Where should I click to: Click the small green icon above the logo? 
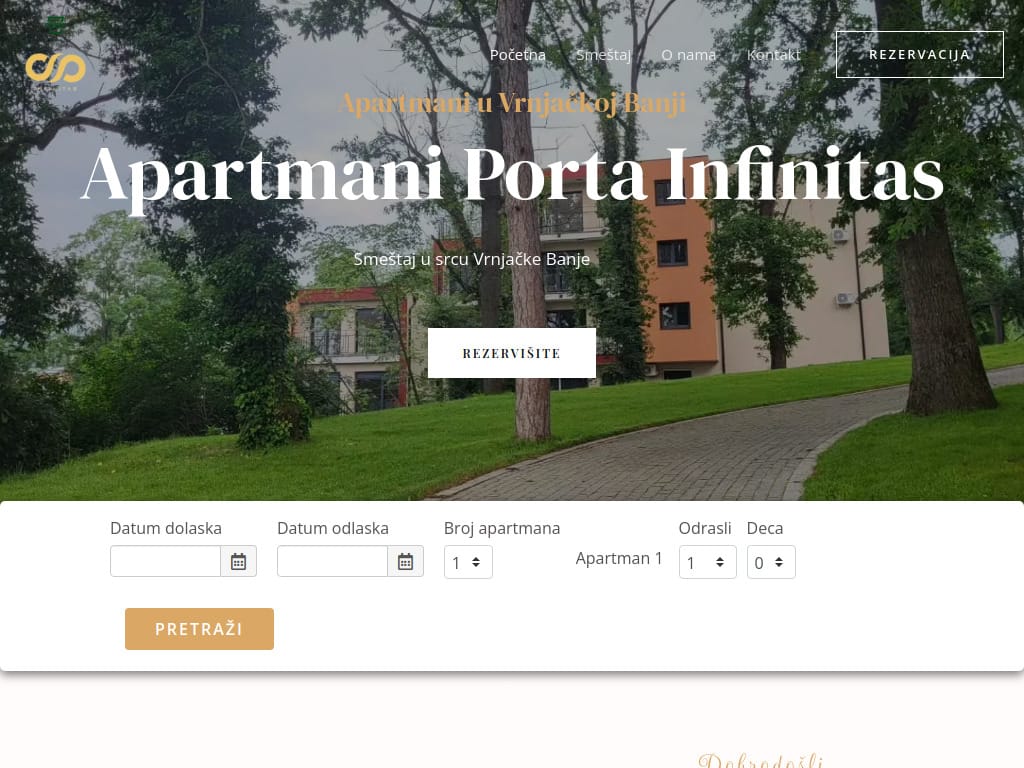57,25
